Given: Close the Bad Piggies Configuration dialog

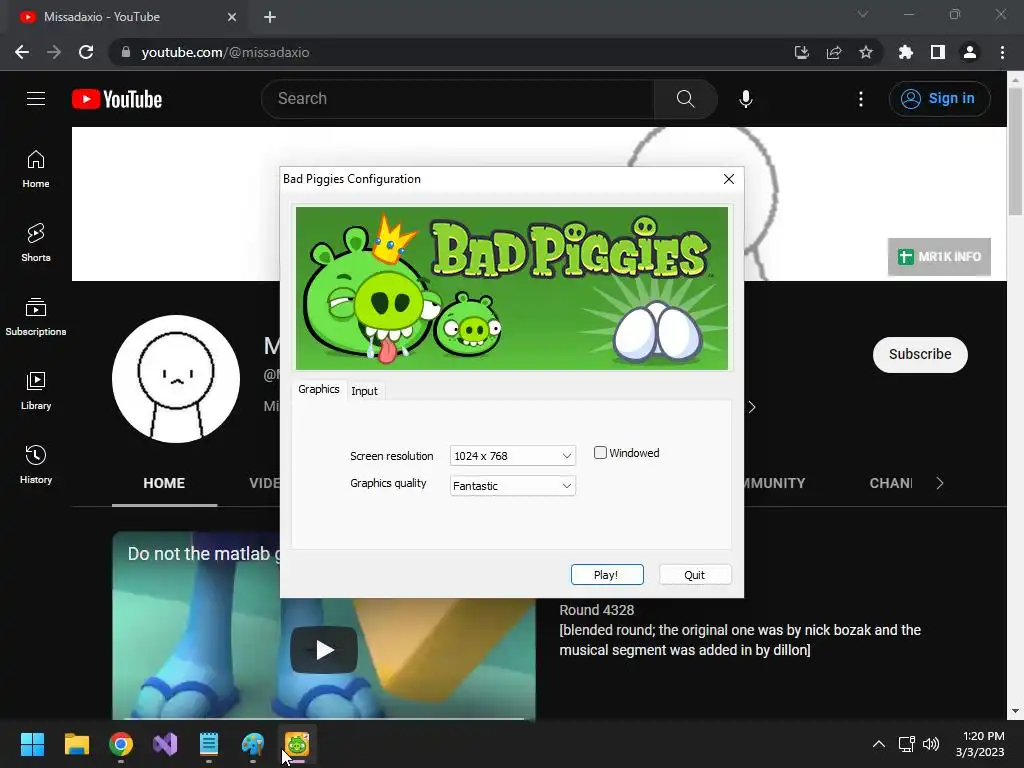Looking at the screenshot, I should 729,179.
